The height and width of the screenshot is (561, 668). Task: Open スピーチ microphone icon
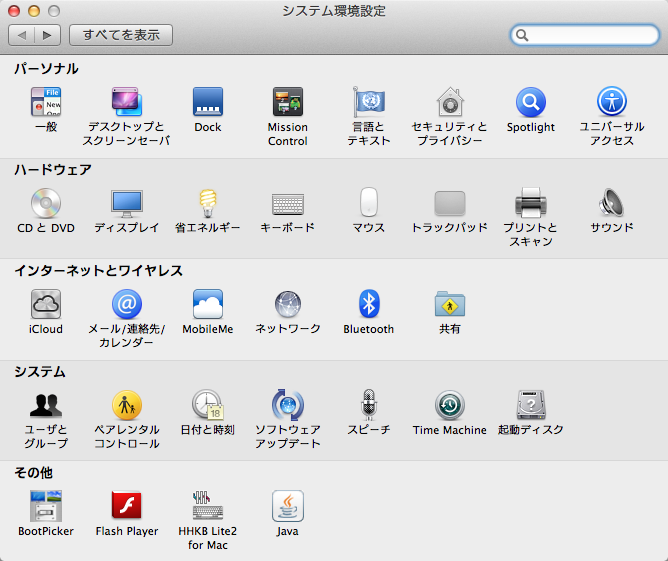369,405
